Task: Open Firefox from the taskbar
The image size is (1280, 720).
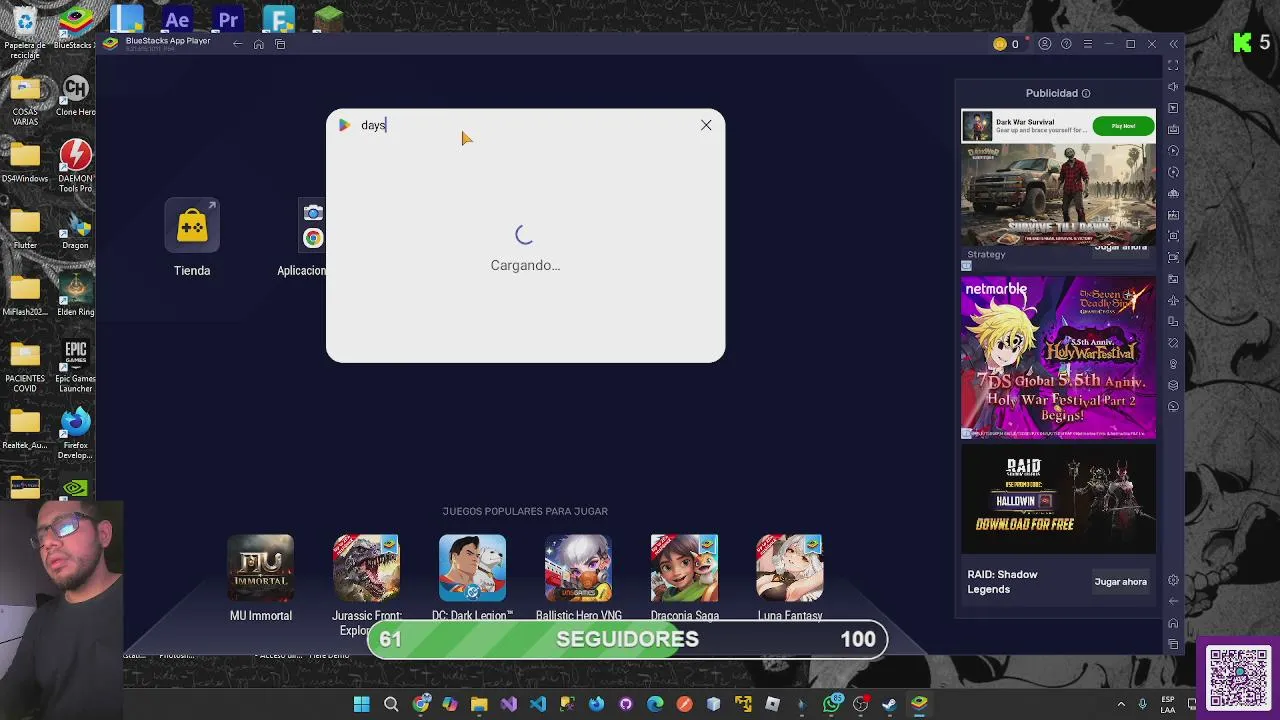Action: [596, 704]
